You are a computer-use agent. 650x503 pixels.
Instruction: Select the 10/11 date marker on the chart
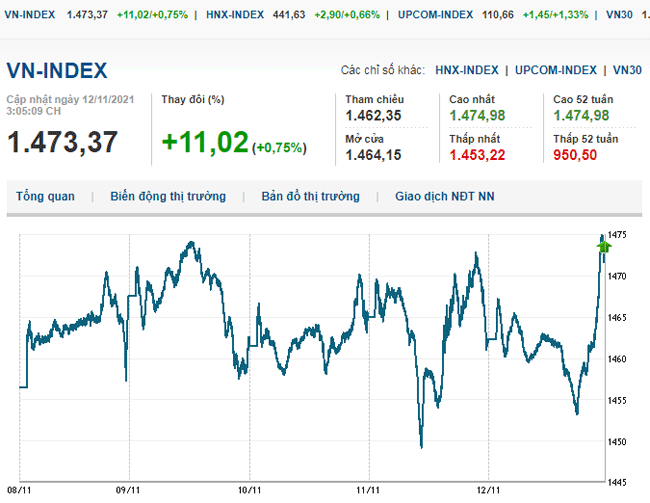[249, 491]
